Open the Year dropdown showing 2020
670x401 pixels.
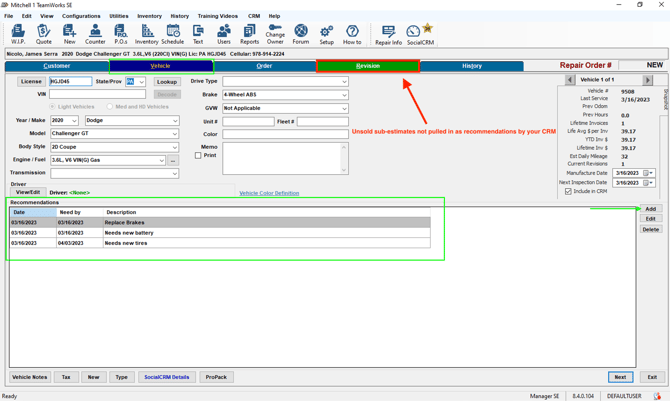[74, 121]
